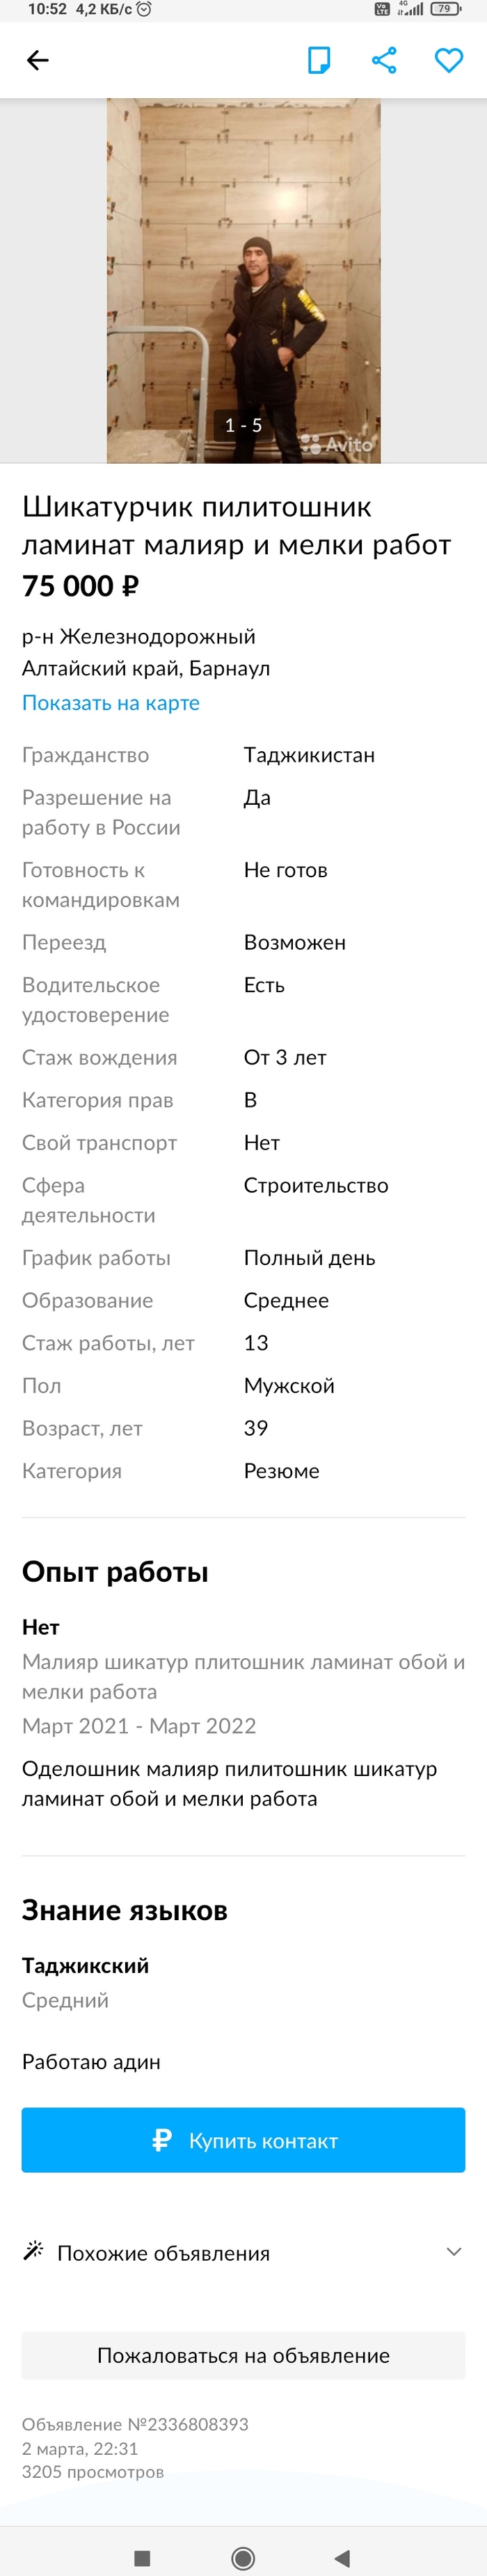
Task: Tap the 75 000 ₽ price
Action: tap(81, 586)
